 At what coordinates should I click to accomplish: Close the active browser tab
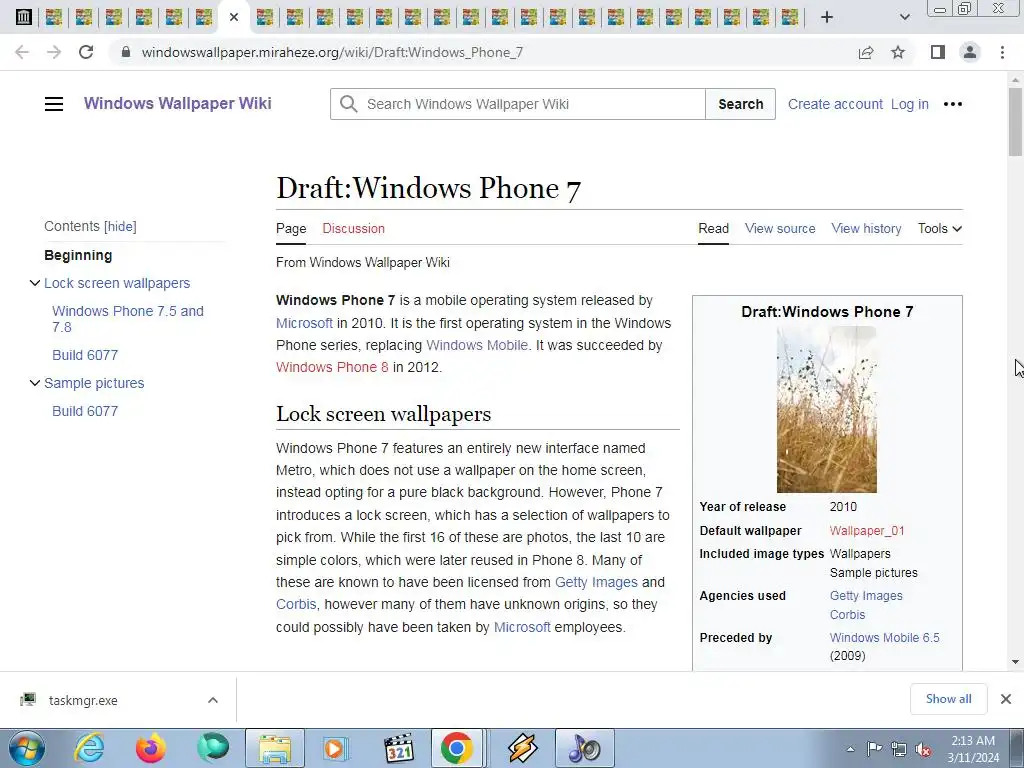(x=234, y=17)
